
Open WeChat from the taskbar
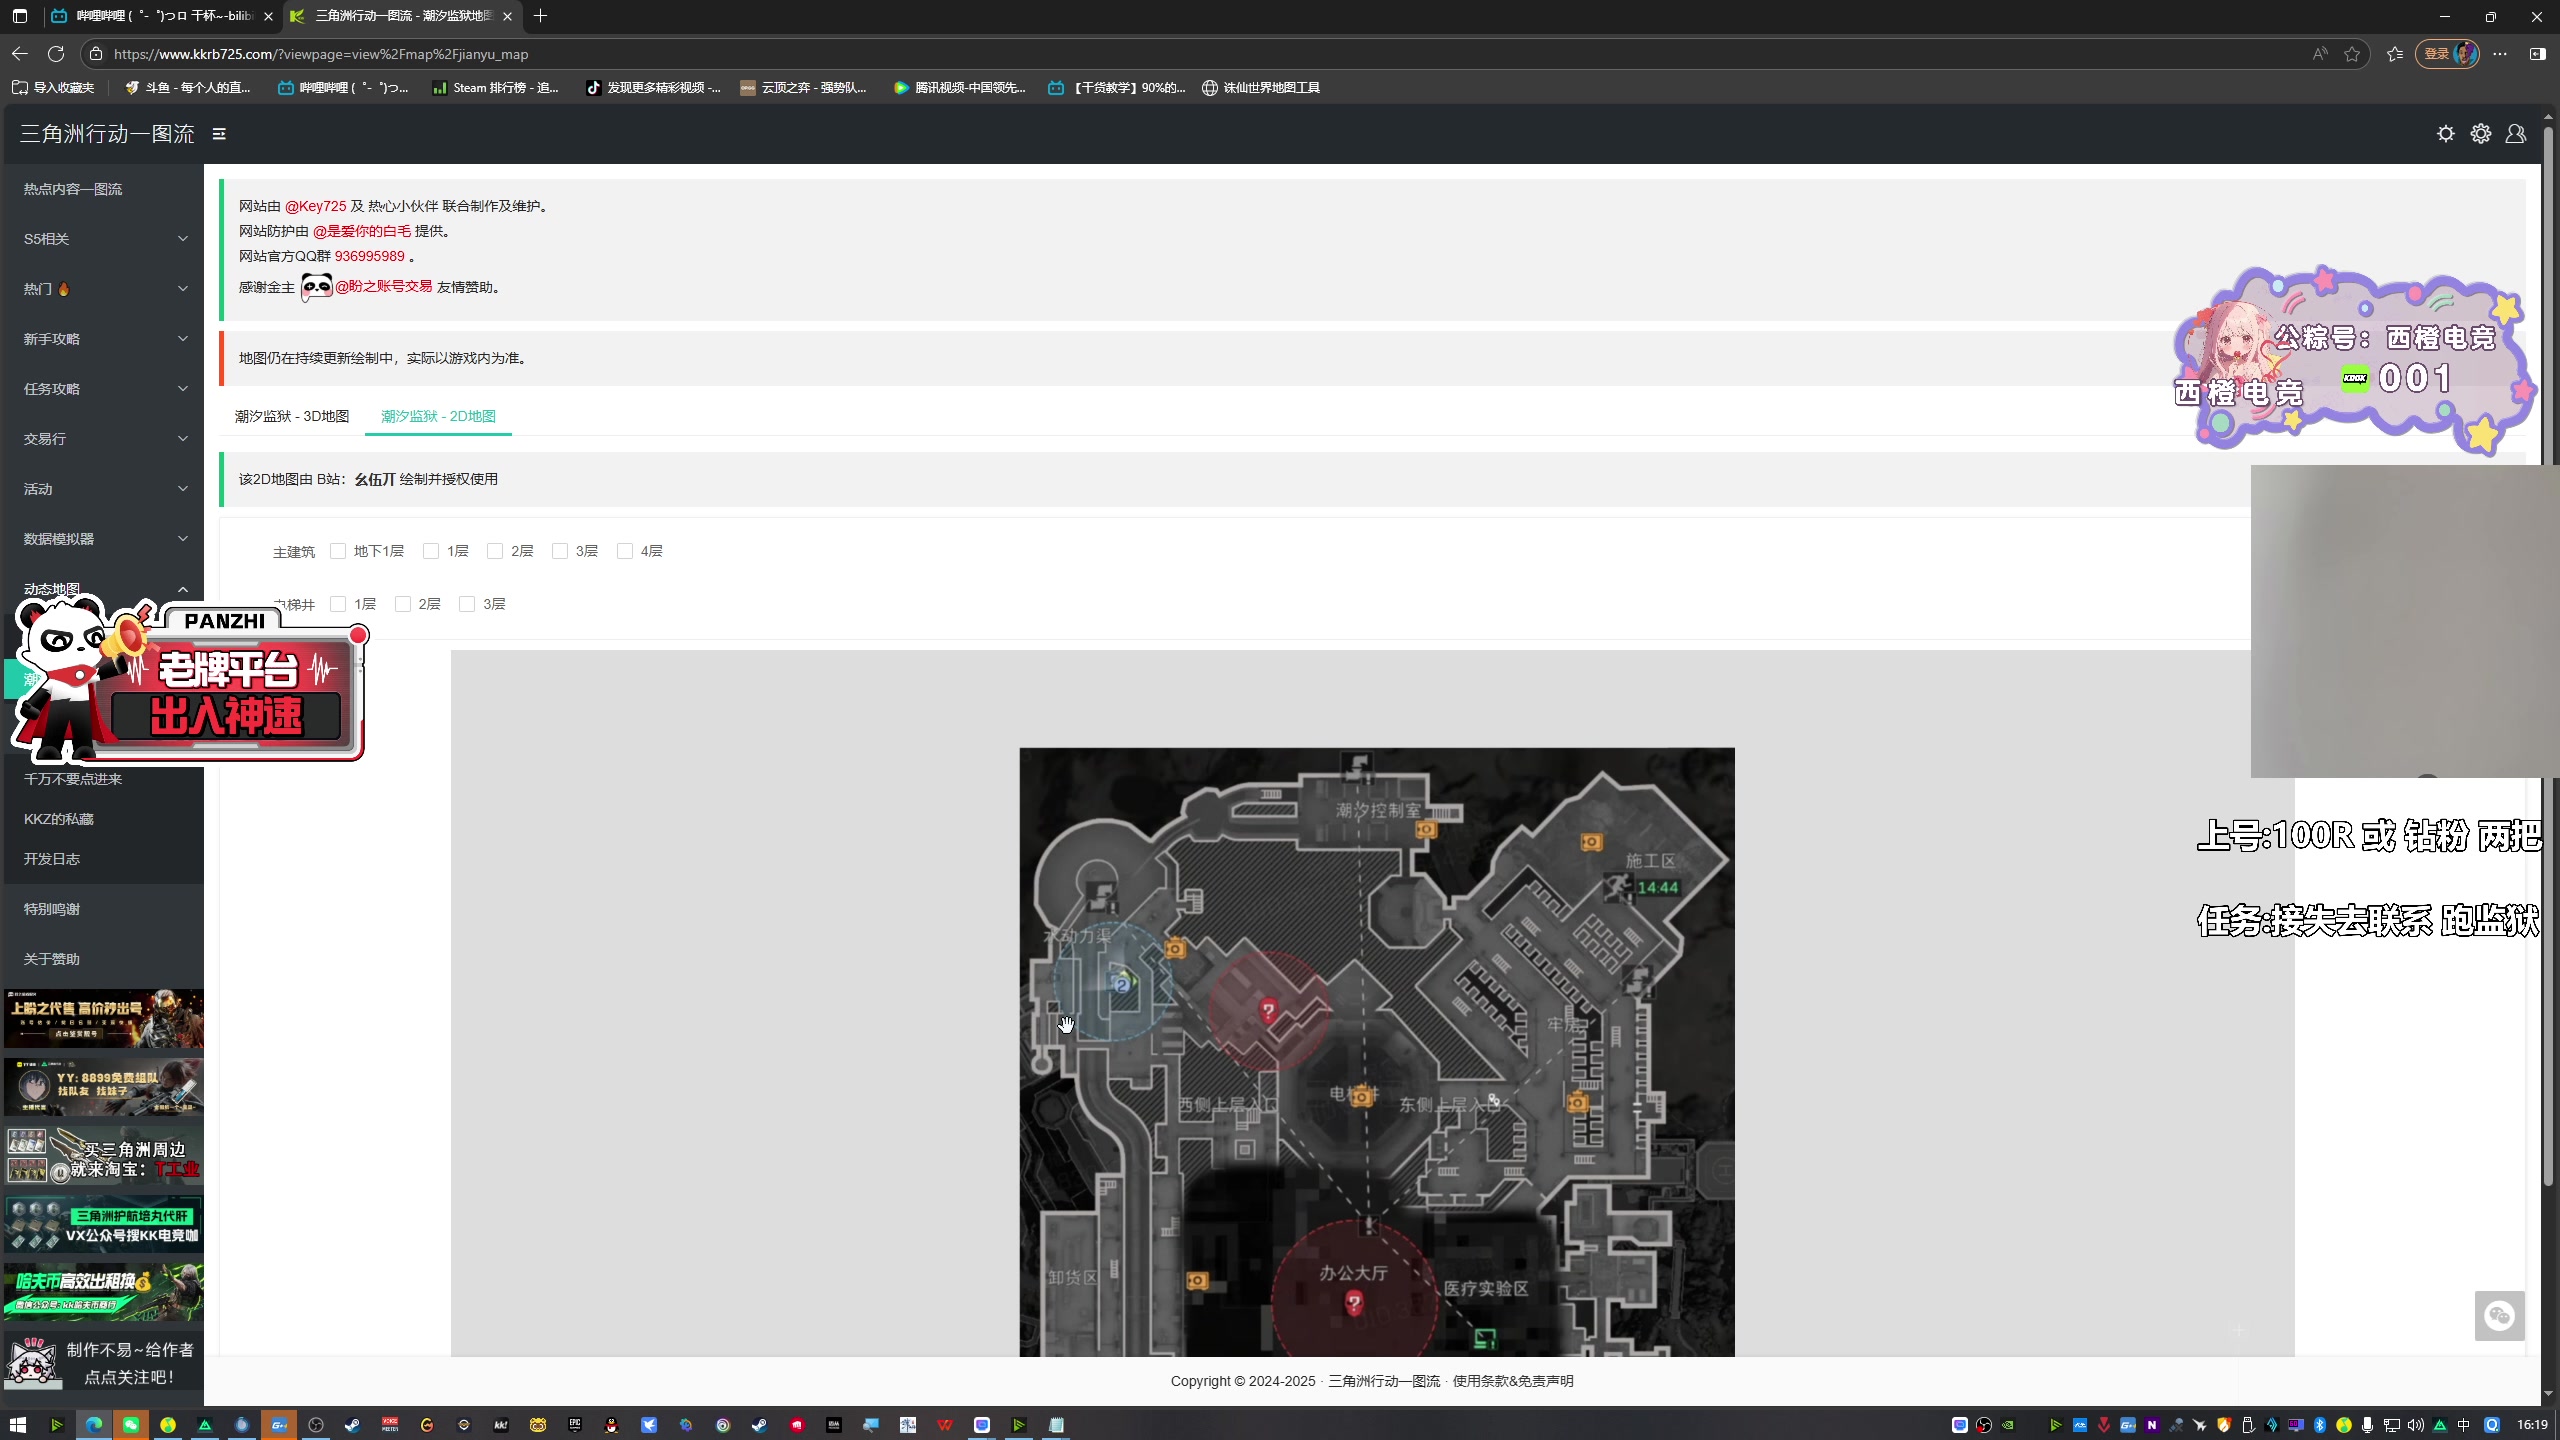pos(131,1425)
